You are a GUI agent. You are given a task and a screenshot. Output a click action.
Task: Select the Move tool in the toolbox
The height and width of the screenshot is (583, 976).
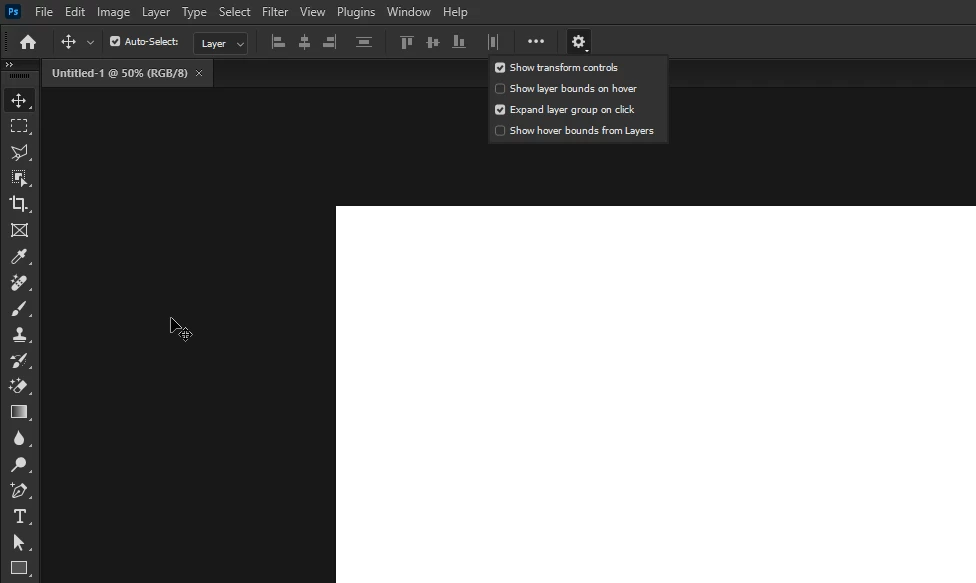click(19, 100)
